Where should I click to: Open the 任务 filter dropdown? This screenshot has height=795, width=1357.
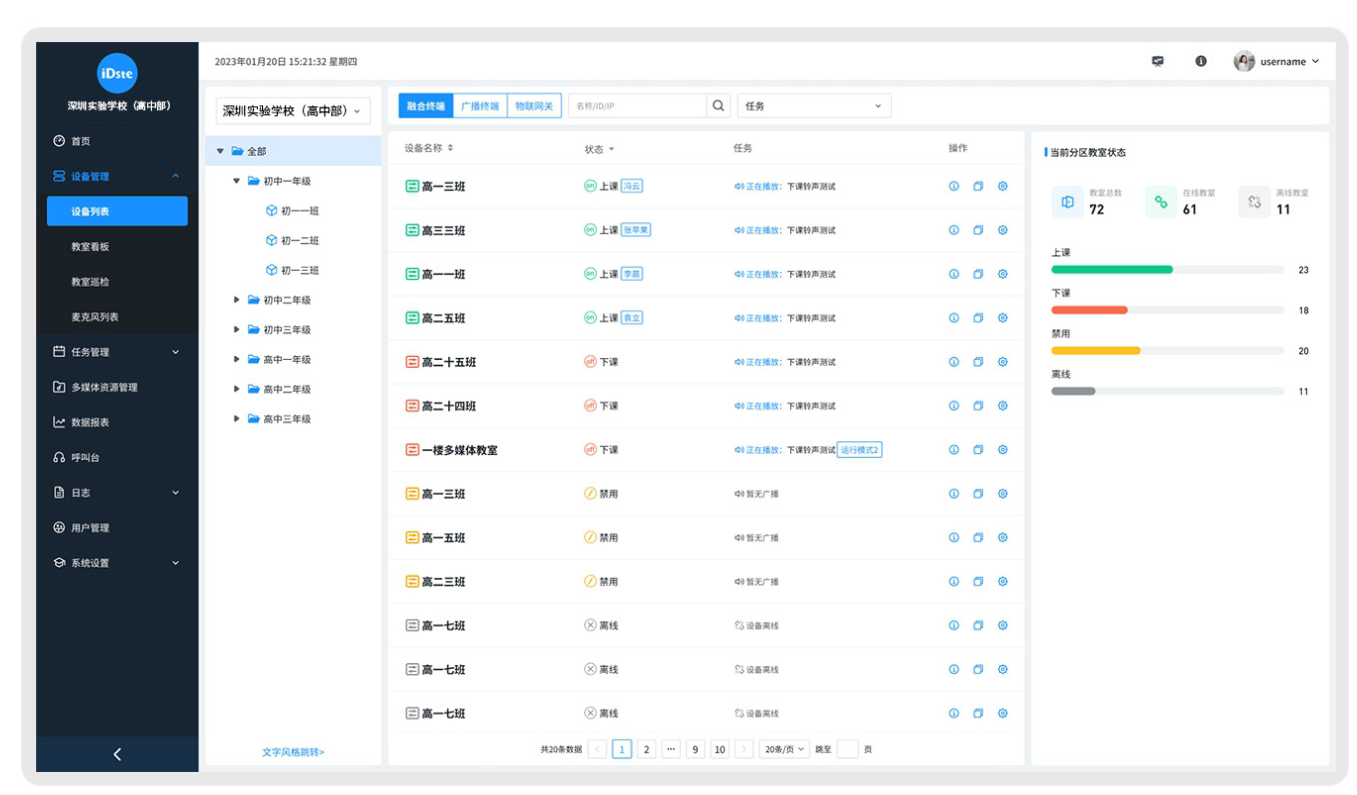(x=814, y=106)
